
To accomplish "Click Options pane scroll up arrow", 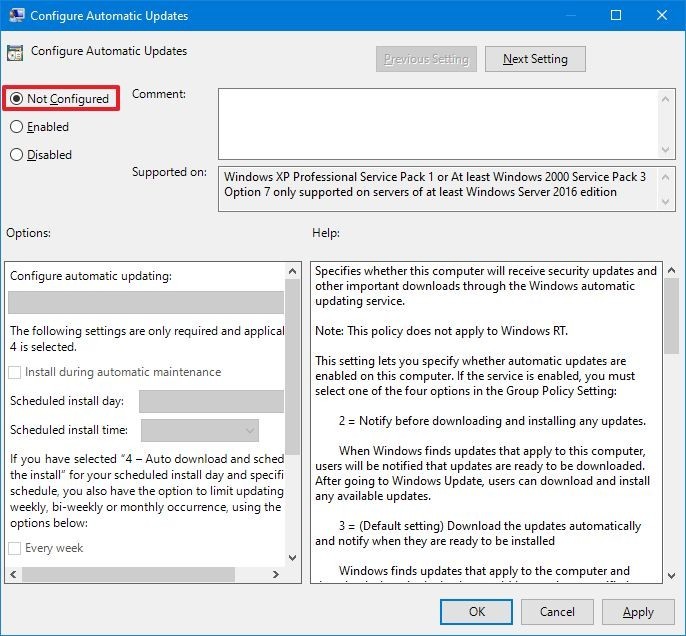I will click(x=293, y=271).
